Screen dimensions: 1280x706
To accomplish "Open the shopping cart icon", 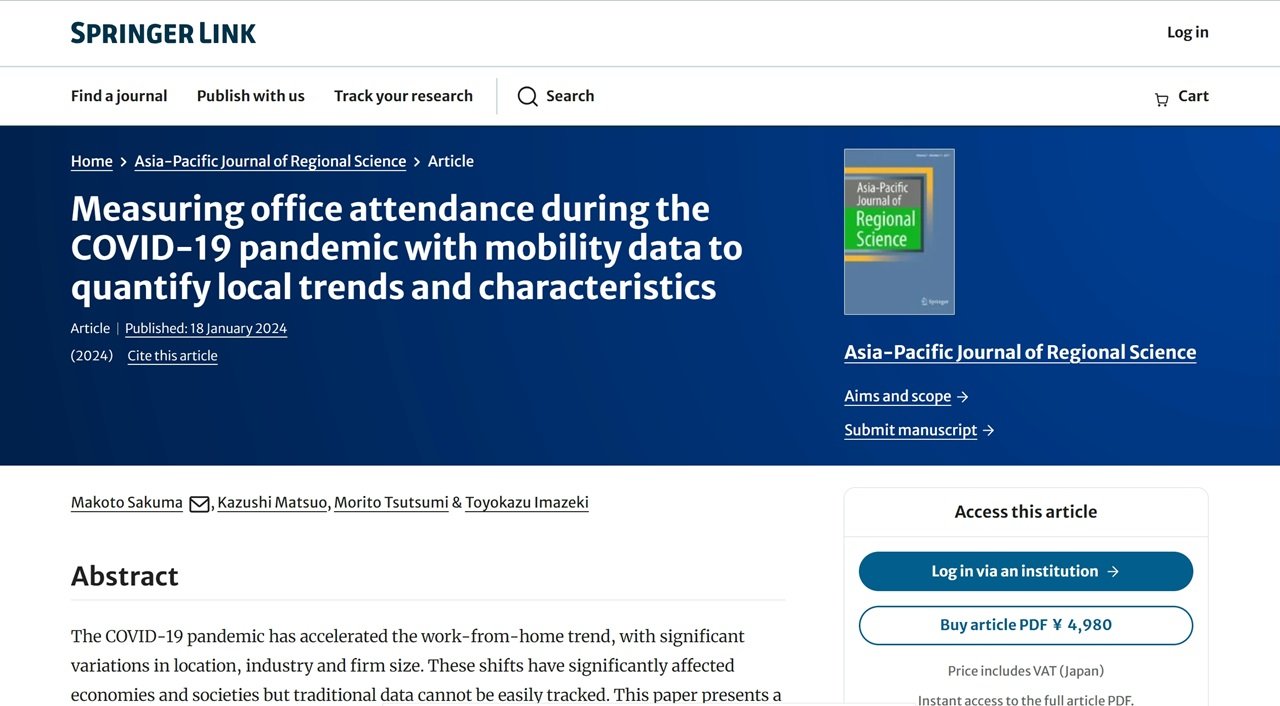I will coord(1161,99).
